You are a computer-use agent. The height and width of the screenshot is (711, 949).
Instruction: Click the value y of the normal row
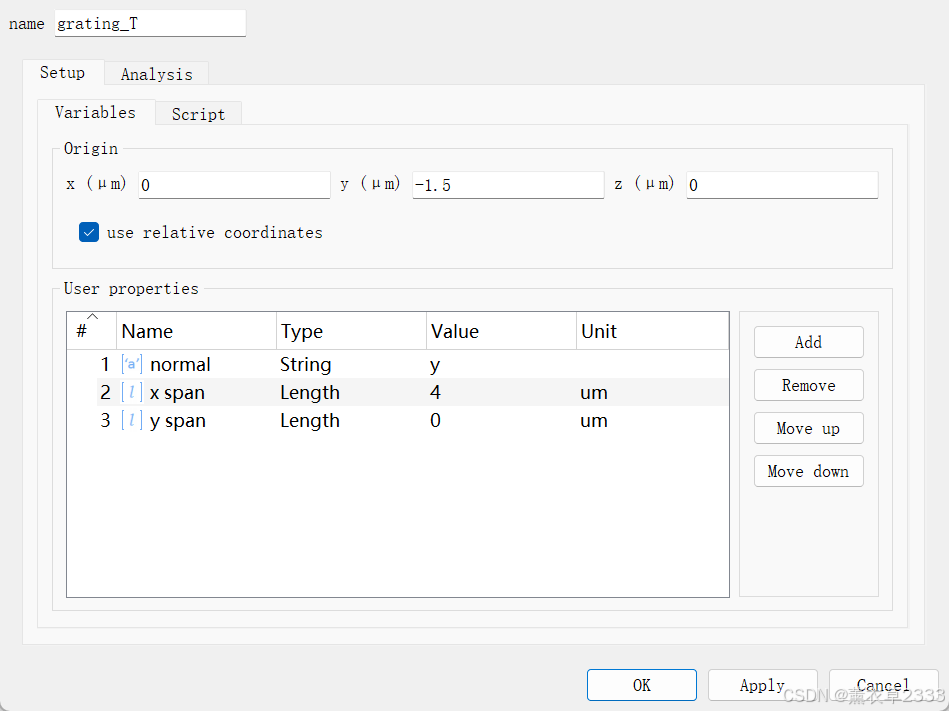point(435,365)
